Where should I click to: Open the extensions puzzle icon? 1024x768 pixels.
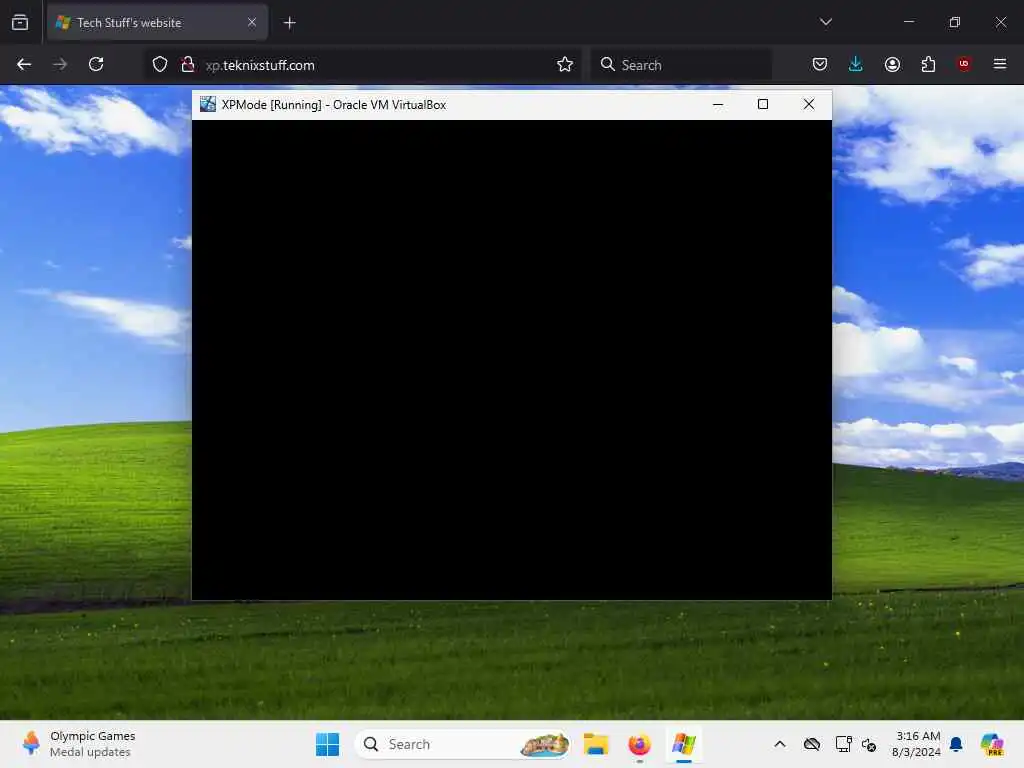928,64
